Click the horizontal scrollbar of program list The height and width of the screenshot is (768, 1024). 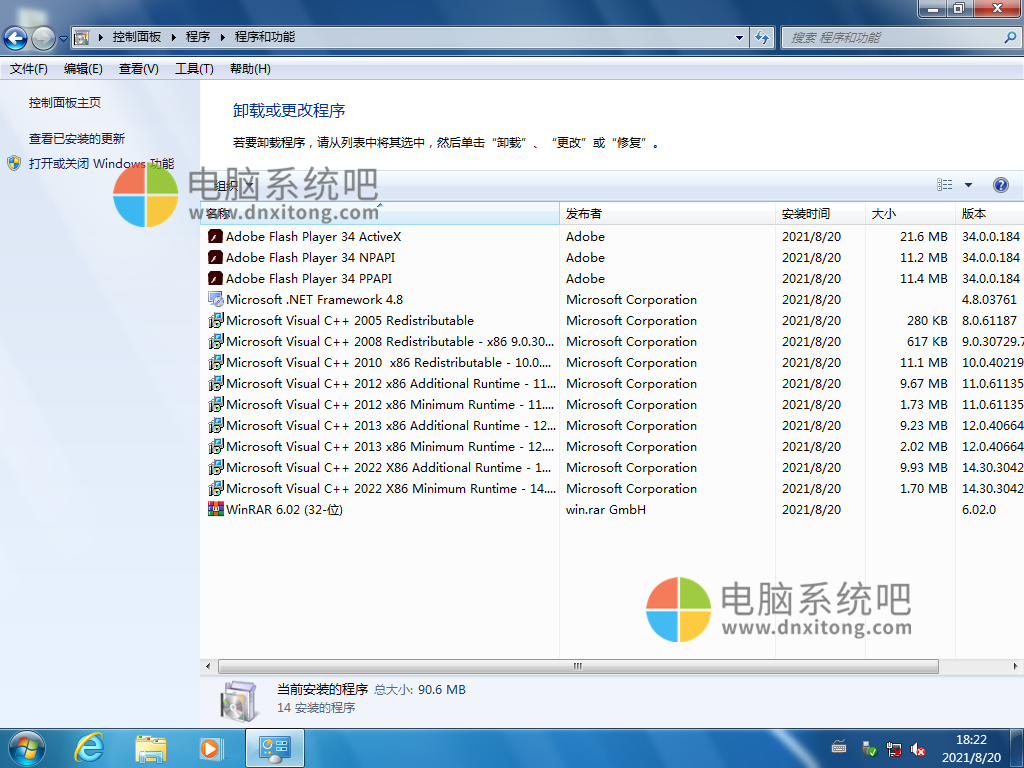577,666
